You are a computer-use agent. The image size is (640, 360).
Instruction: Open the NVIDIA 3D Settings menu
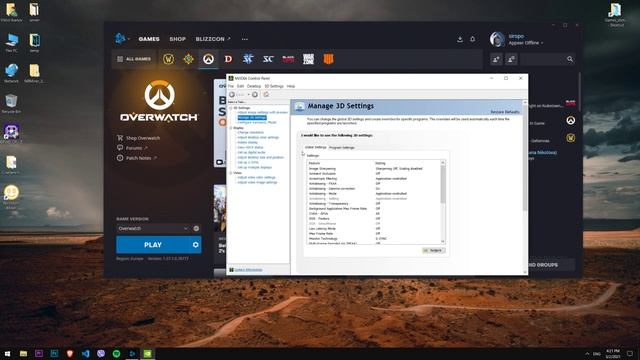tap(274, 86)
